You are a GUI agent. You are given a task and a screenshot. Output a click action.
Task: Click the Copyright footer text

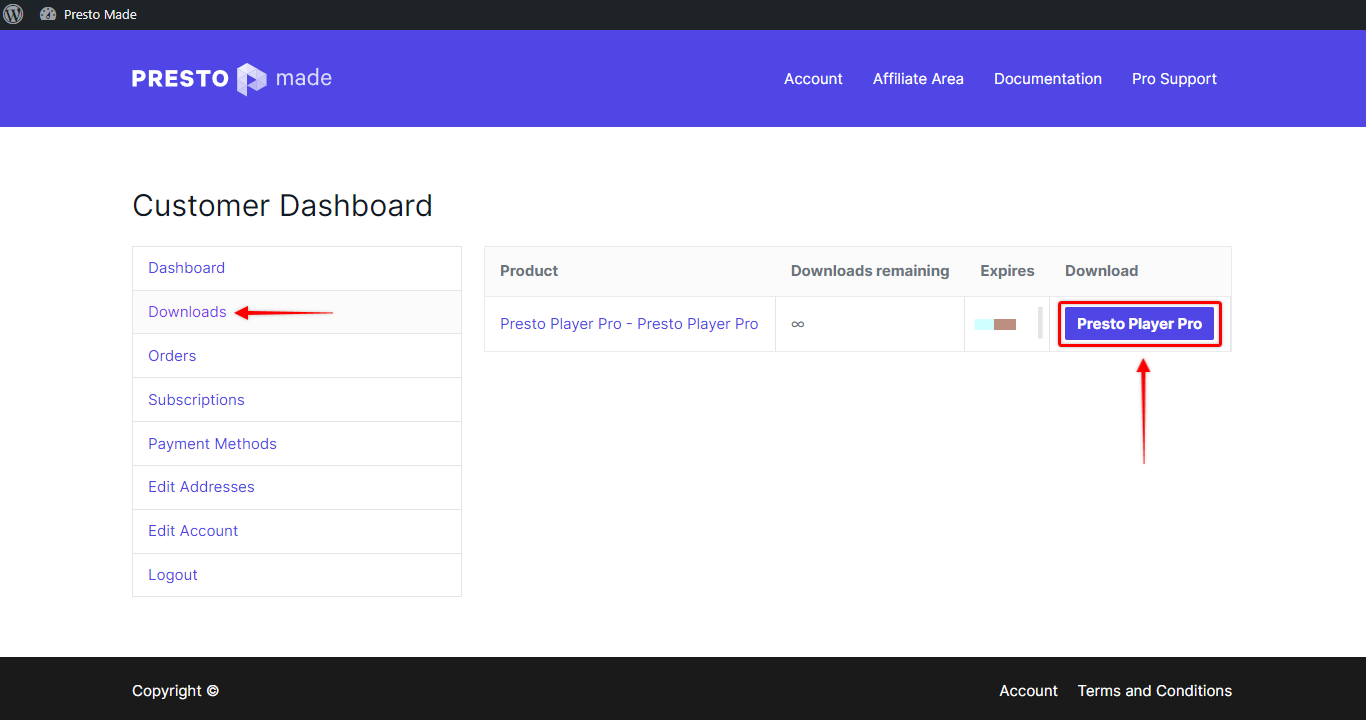(x=175, y=691)
